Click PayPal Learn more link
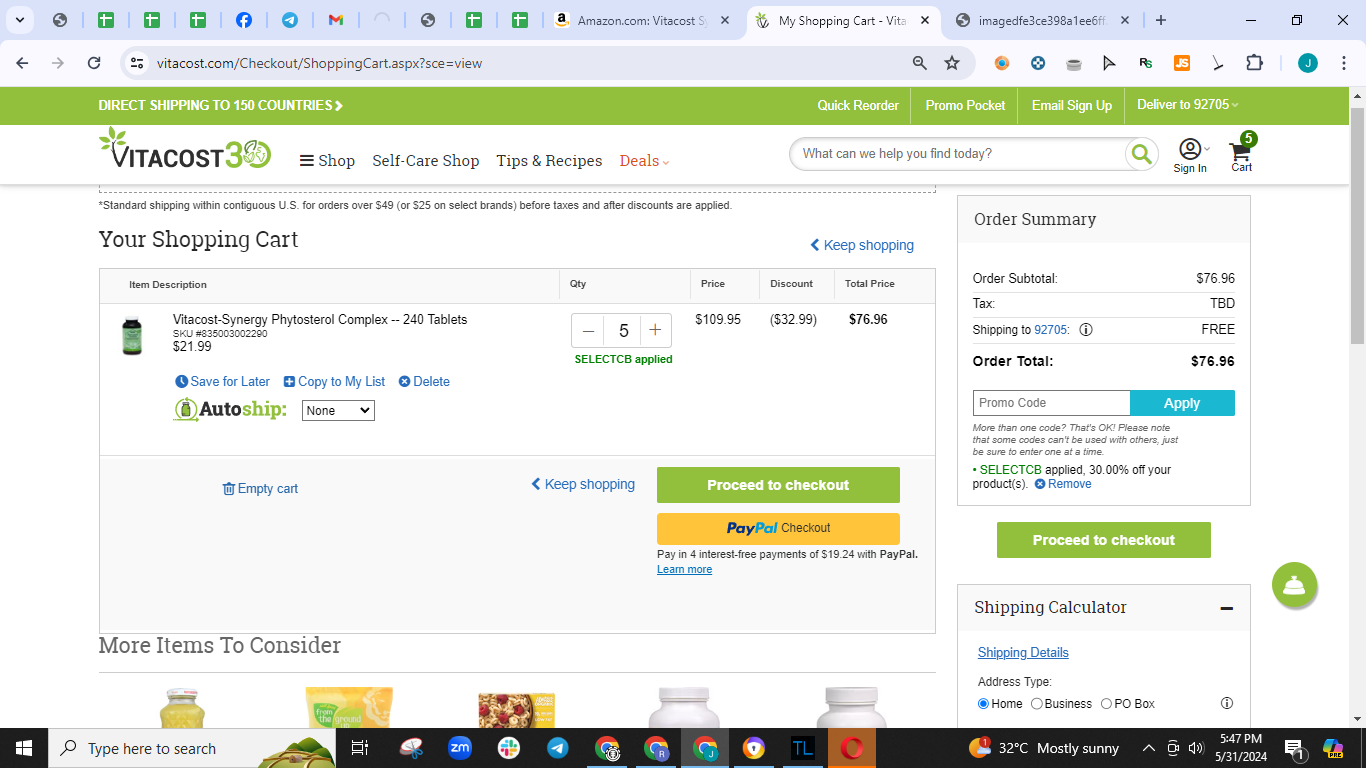The height and width of the screenshot is (768, 1366). pos(684,570)
